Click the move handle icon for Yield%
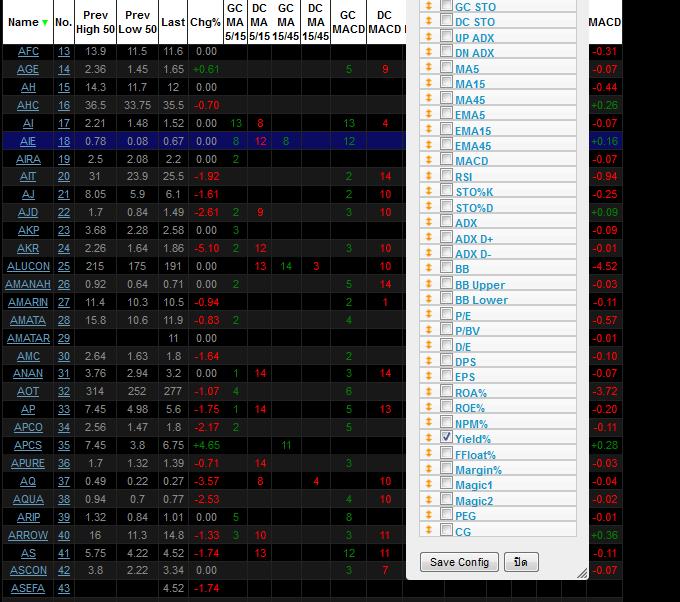The height and width of the screenshot is (602, 680). coord(428,438)
